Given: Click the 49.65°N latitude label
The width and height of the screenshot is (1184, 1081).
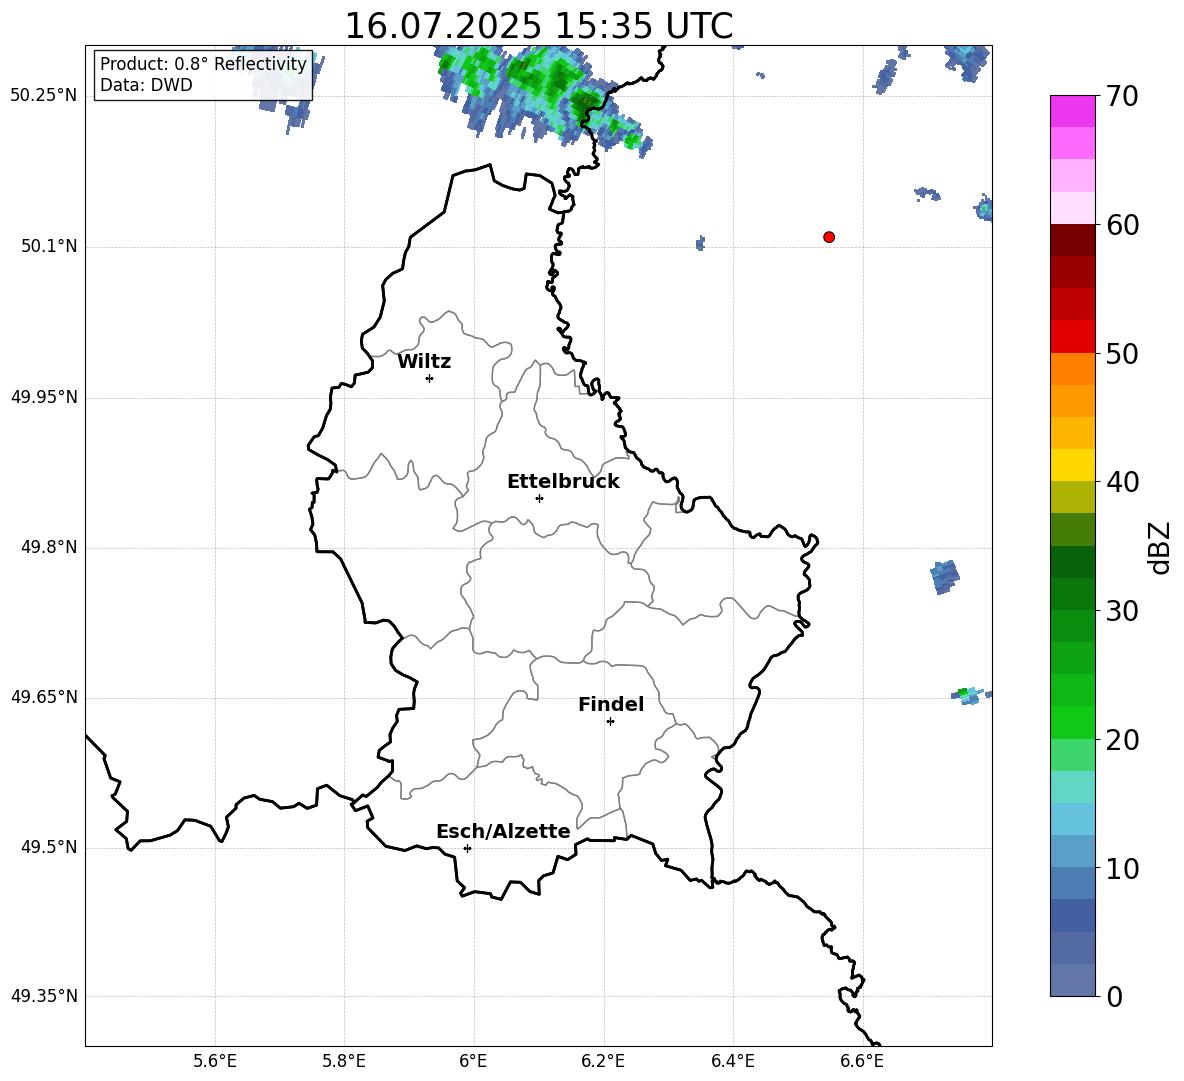Looking at the screenshot, I should 44,697.
